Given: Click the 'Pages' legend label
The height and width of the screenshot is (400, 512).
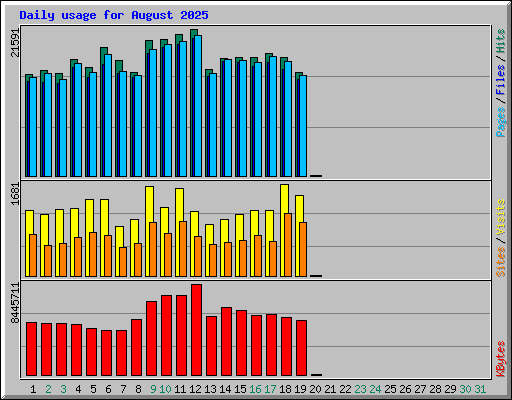Looking at the screenshot, I should click(x=500, y=122).
